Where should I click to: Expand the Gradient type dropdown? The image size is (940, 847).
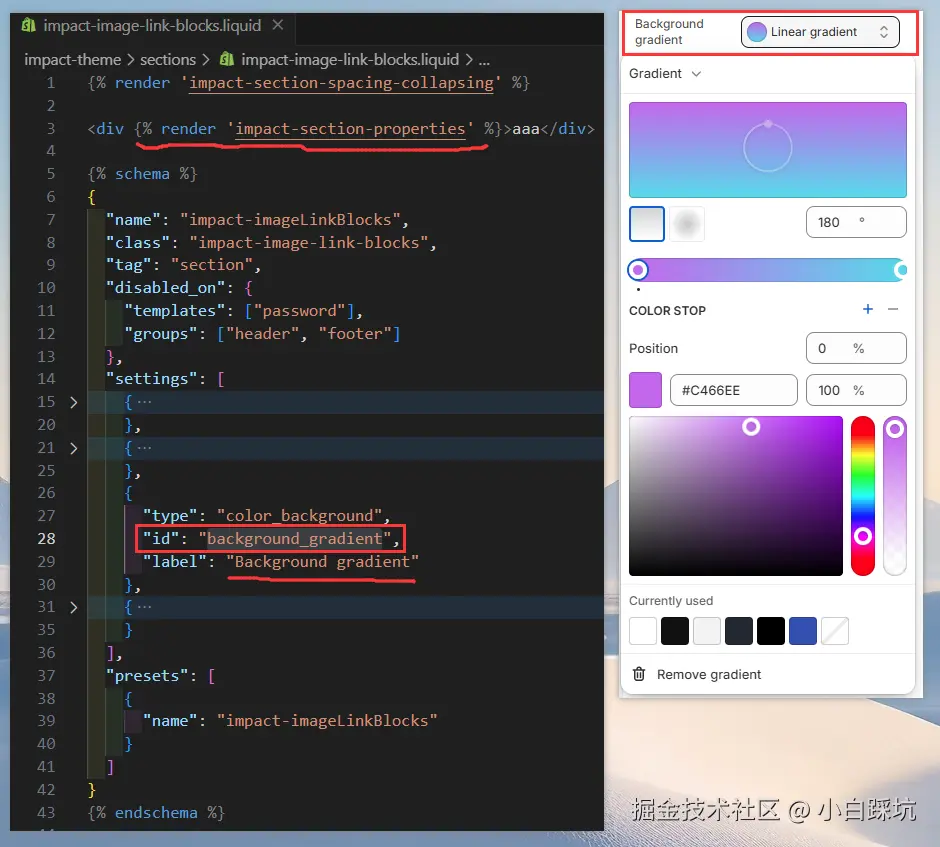[x=665, y=74]
